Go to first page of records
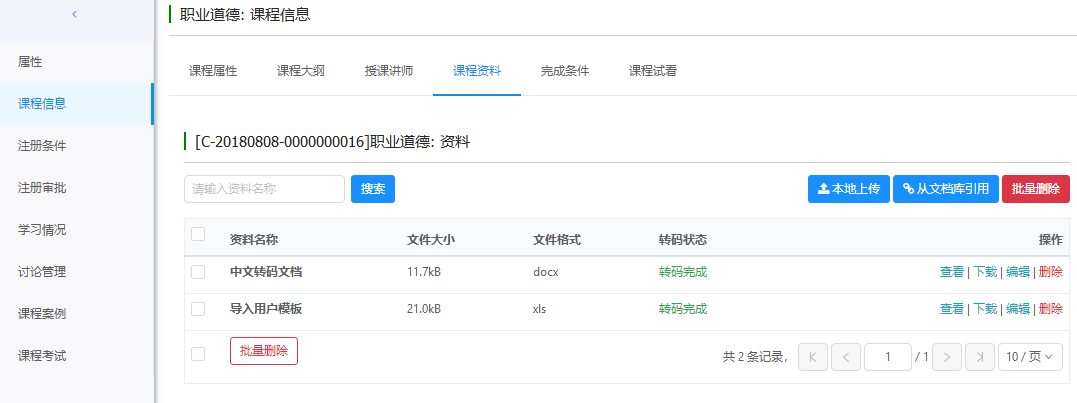Screen dimensions: 1077x403 tap(813, 357)
